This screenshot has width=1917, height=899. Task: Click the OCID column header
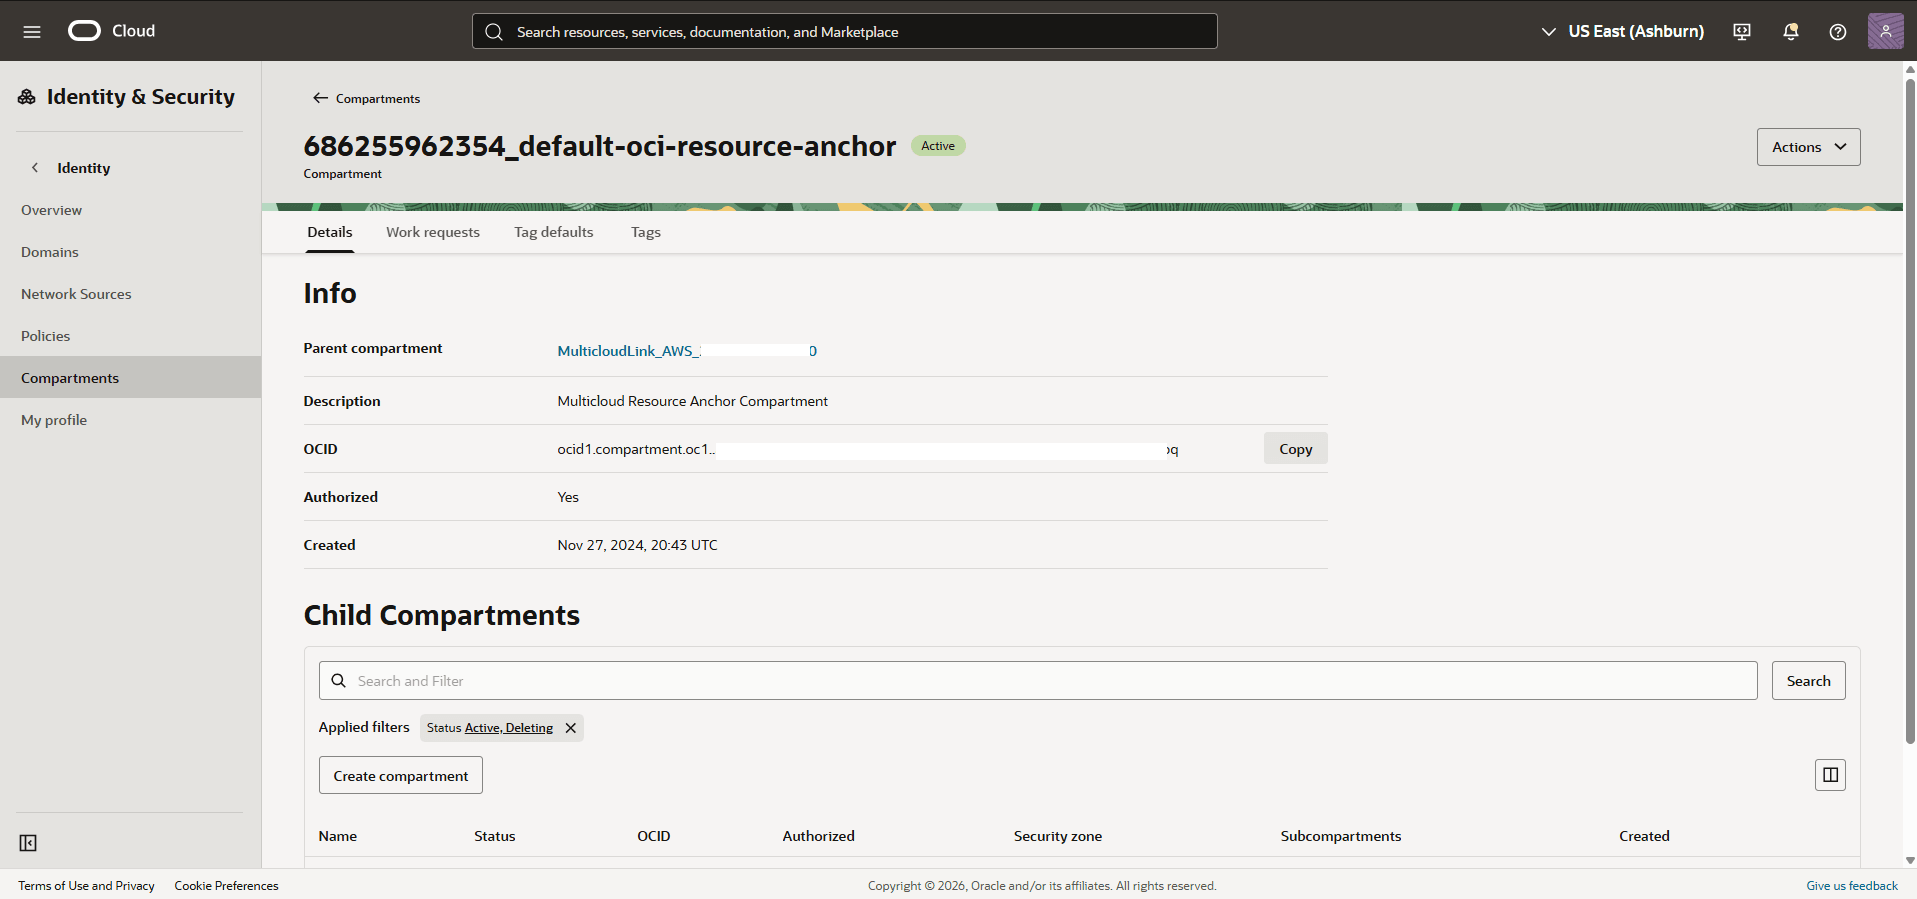click(654, 836)
